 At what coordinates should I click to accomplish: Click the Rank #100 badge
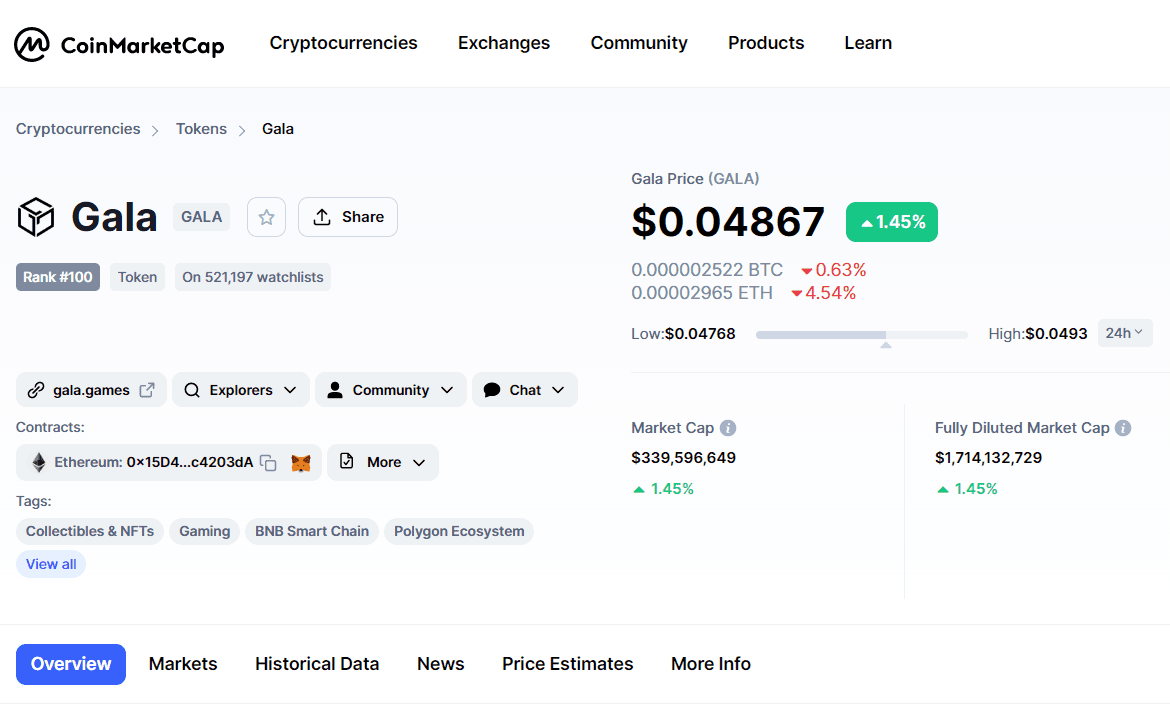point(57,277)
